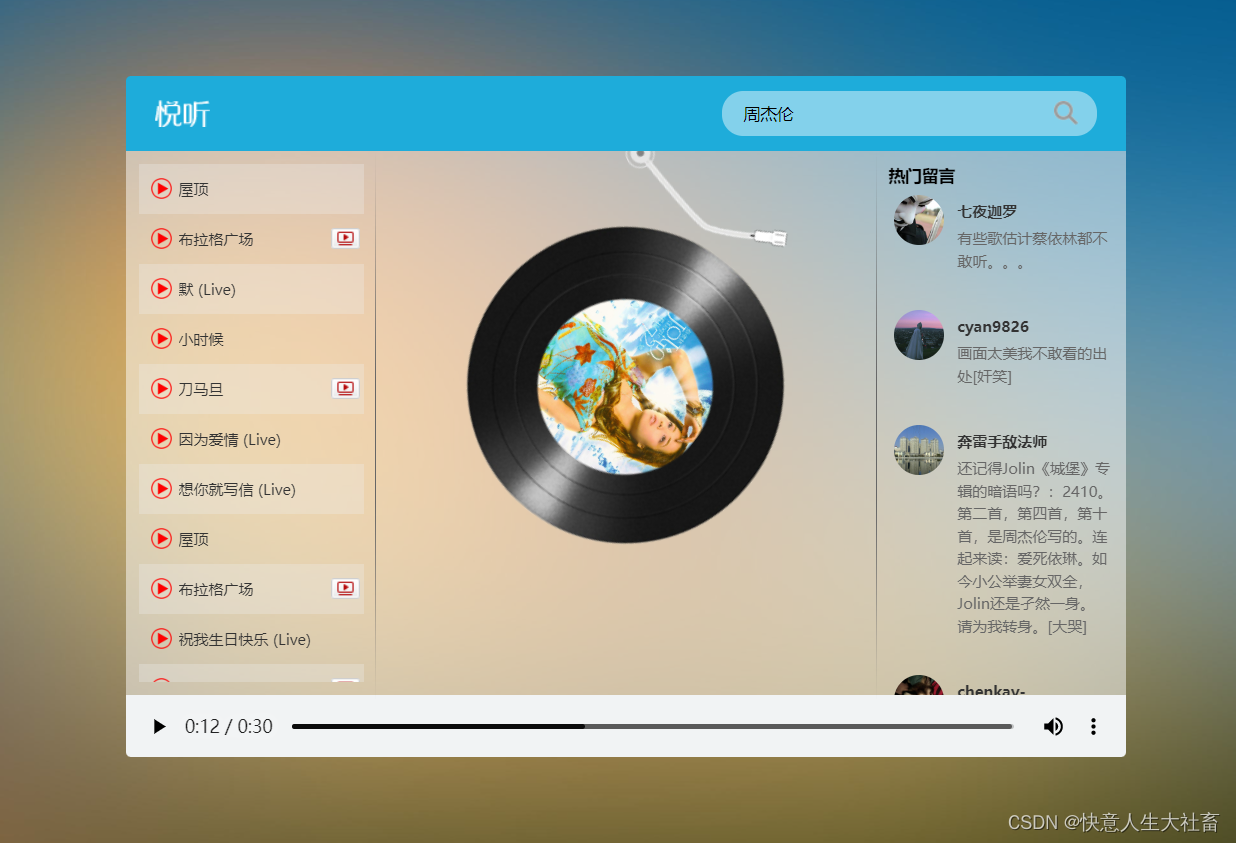
Task: Play 祝我生日快乐 (Live) via its play icon
Action: click(161, 638)
